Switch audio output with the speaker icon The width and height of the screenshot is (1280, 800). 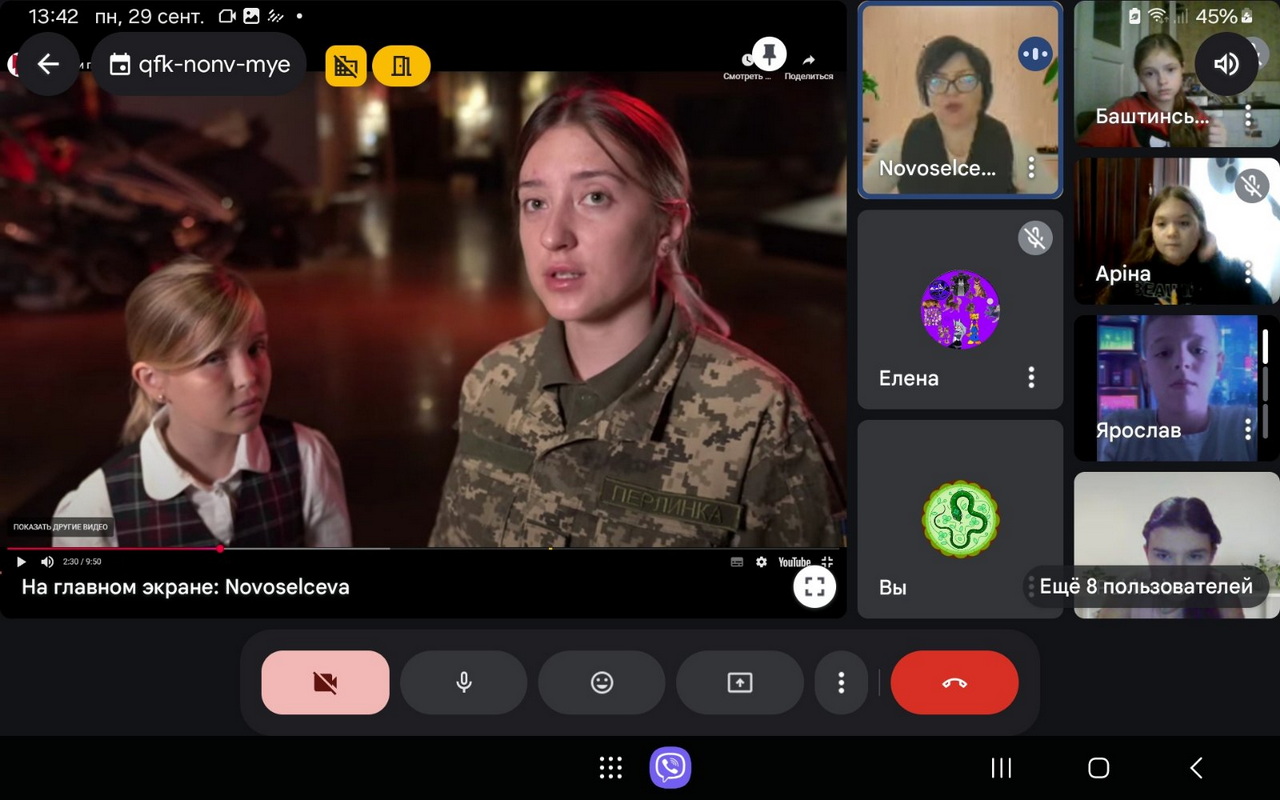coord(1225,65)
